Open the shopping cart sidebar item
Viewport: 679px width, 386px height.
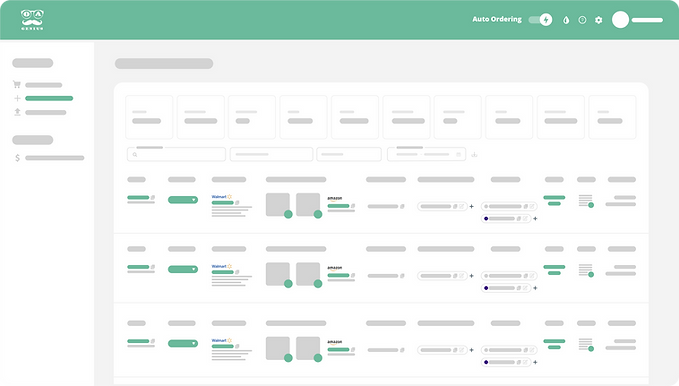coord(17,84)
